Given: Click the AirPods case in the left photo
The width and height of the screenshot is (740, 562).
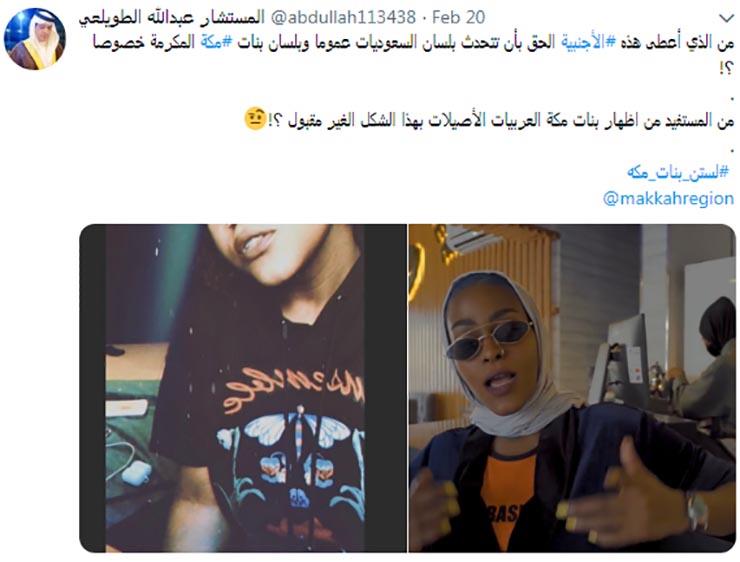Looking at the screenshot, I should (136, 472).
